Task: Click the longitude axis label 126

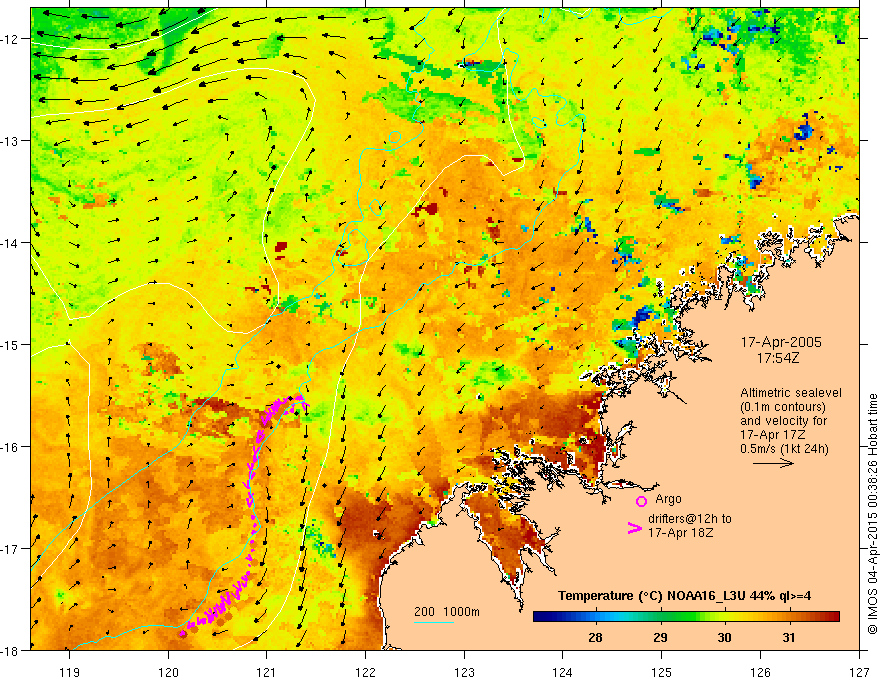Action: coord(760,672)
